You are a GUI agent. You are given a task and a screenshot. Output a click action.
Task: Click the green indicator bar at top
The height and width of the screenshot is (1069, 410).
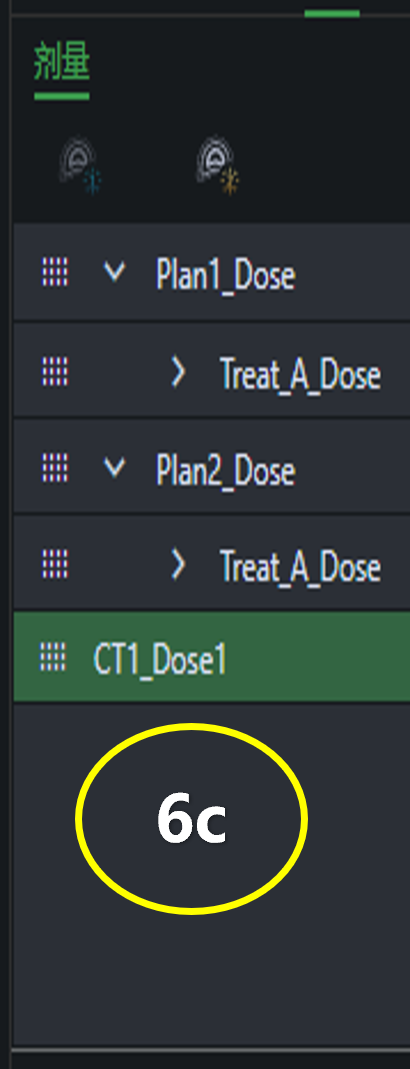click(332, 13)
